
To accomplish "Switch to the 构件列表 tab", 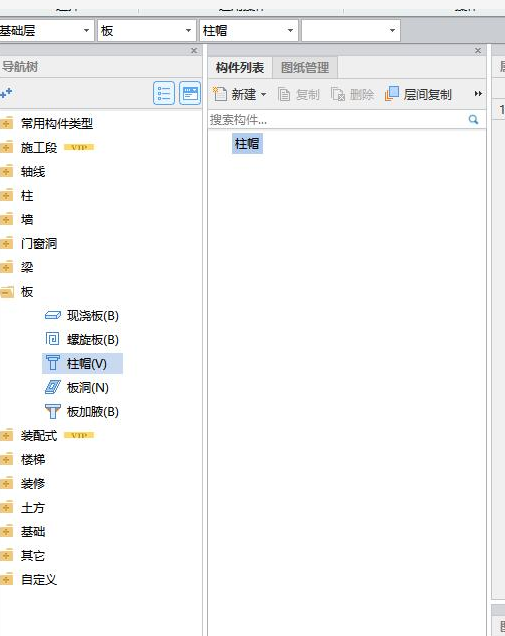I will click(240, 67).
